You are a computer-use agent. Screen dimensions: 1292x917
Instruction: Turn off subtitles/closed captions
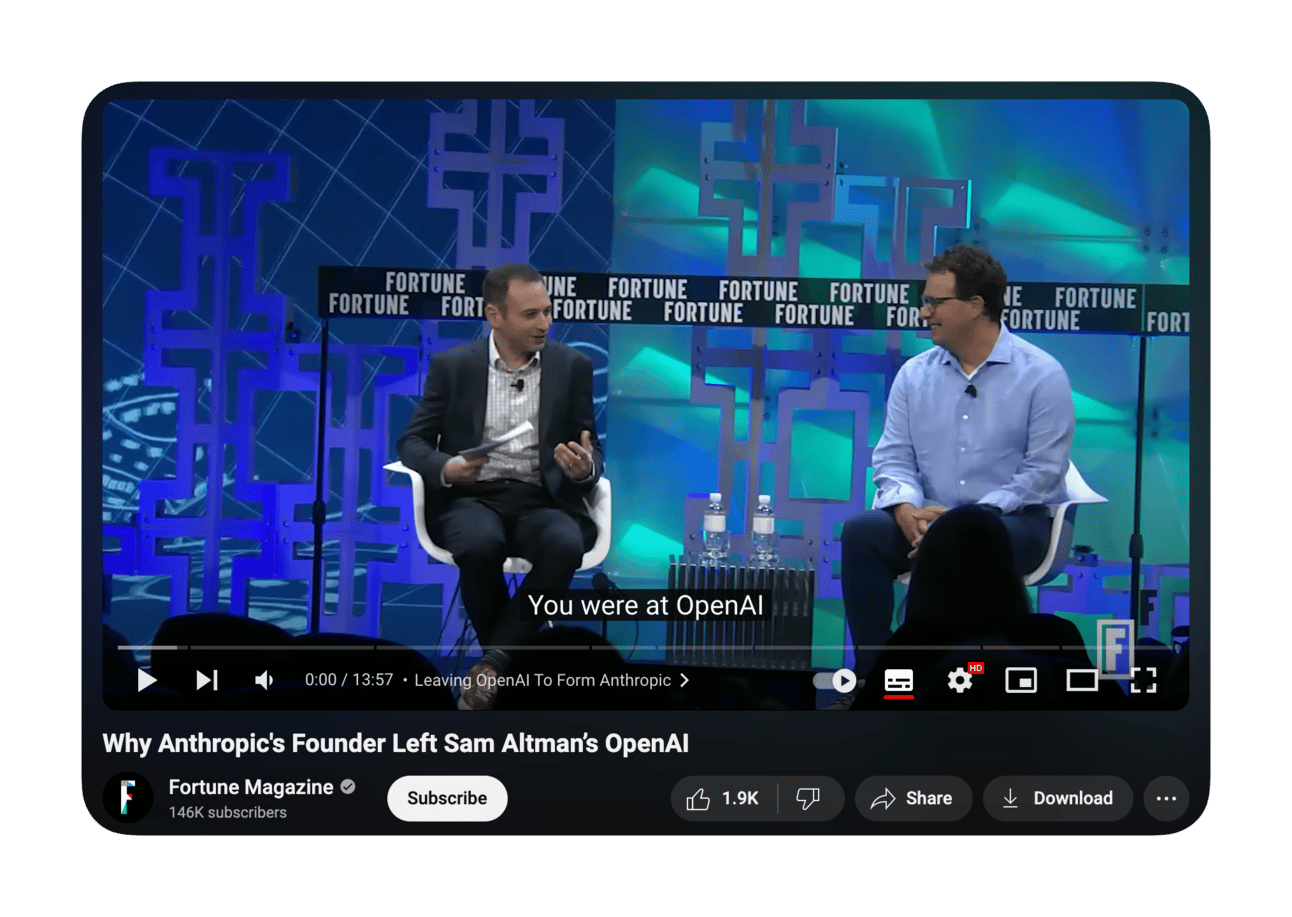[899, 681]
